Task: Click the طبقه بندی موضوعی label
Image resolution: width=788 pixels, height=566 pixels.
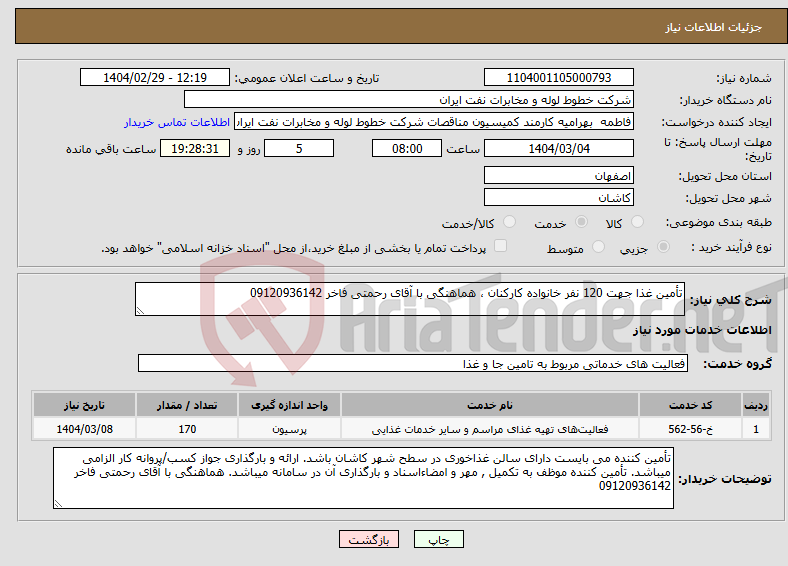Action: (719, 222)
